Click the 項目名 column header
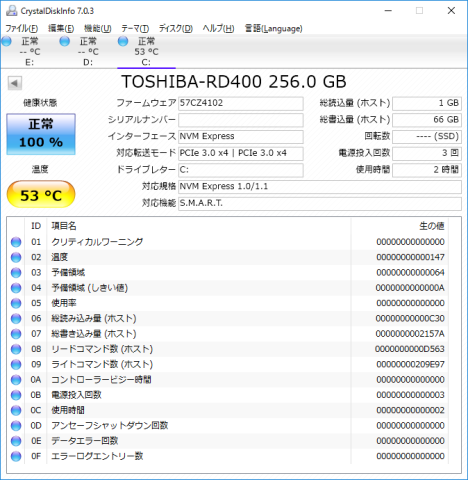Viewport: 468px width, 480px height. click(x=64, y=226)
